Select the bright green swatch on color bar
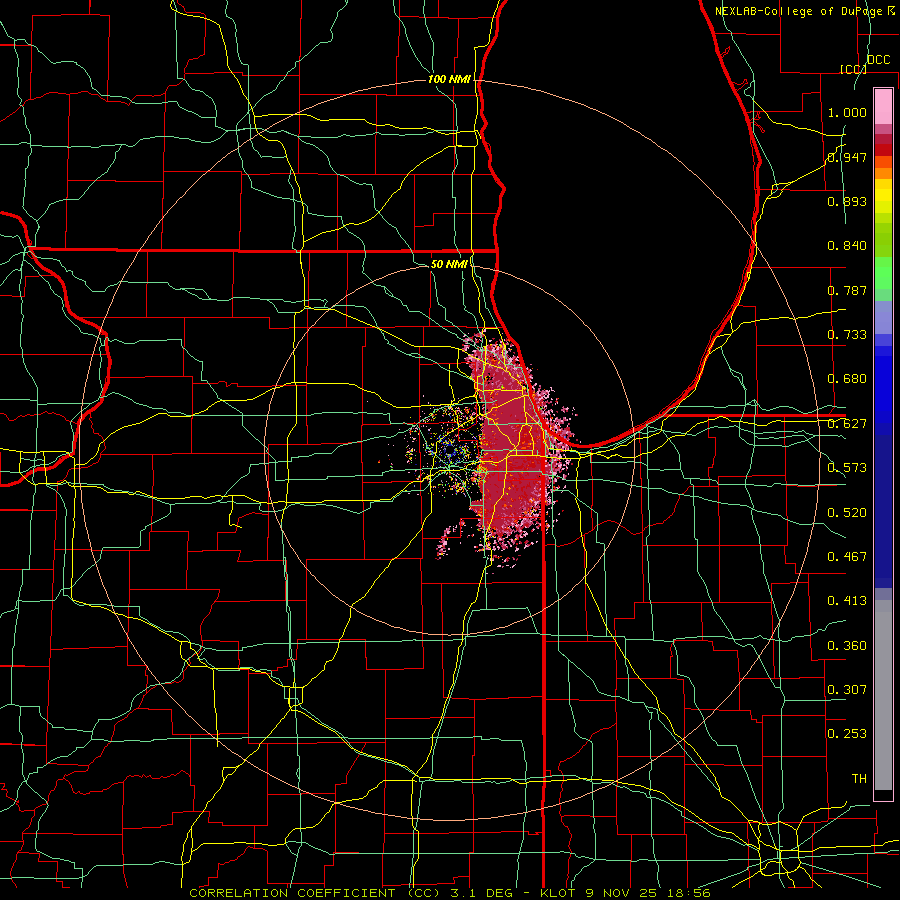 click(883, 273)
